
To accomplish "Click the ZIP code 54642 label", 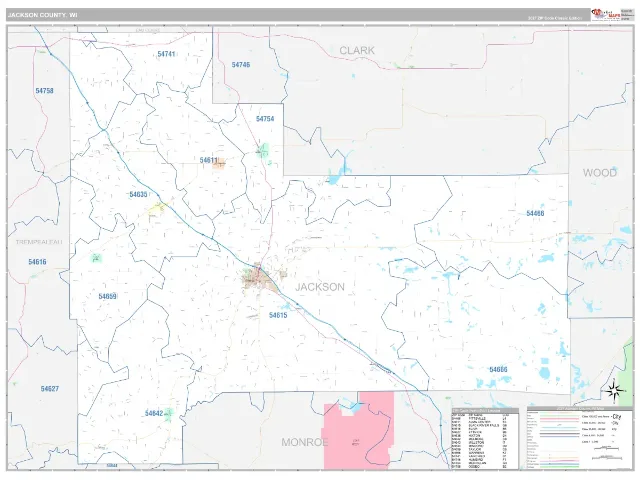I will point(154,413).
